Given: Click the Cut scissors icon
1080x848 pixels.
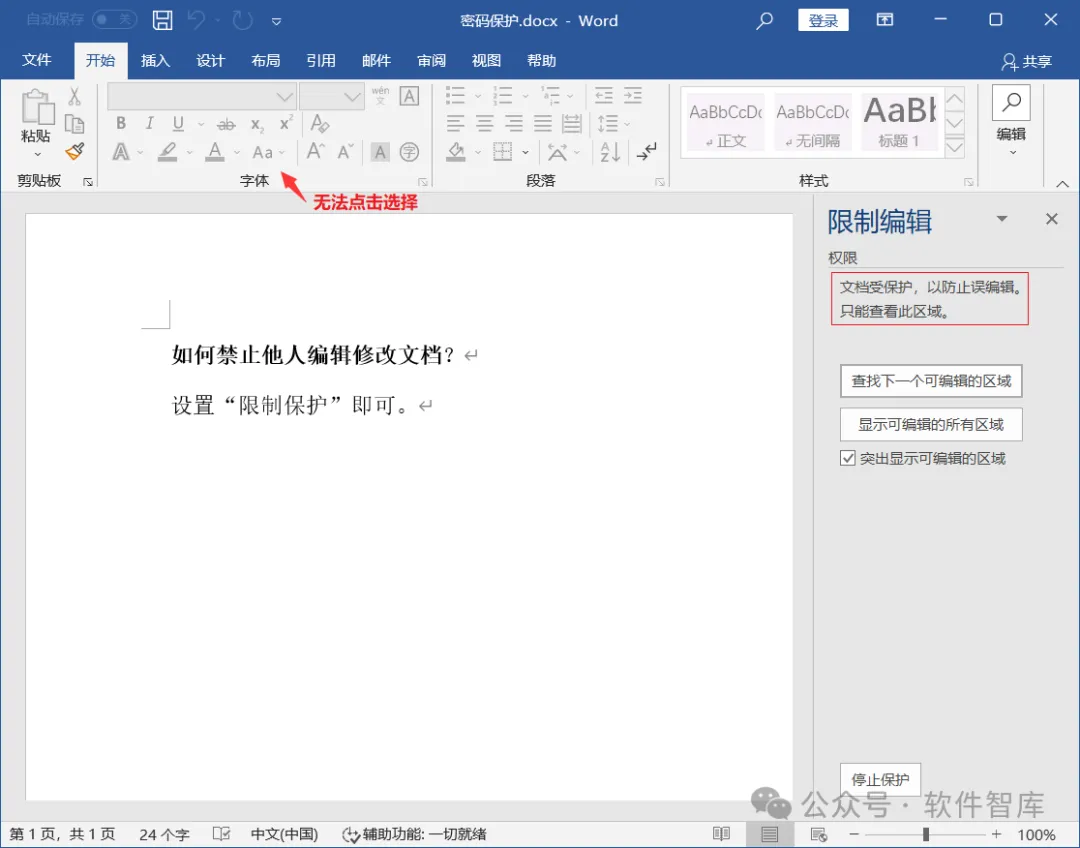Looking at the screenshot, I should coord(74,96).
